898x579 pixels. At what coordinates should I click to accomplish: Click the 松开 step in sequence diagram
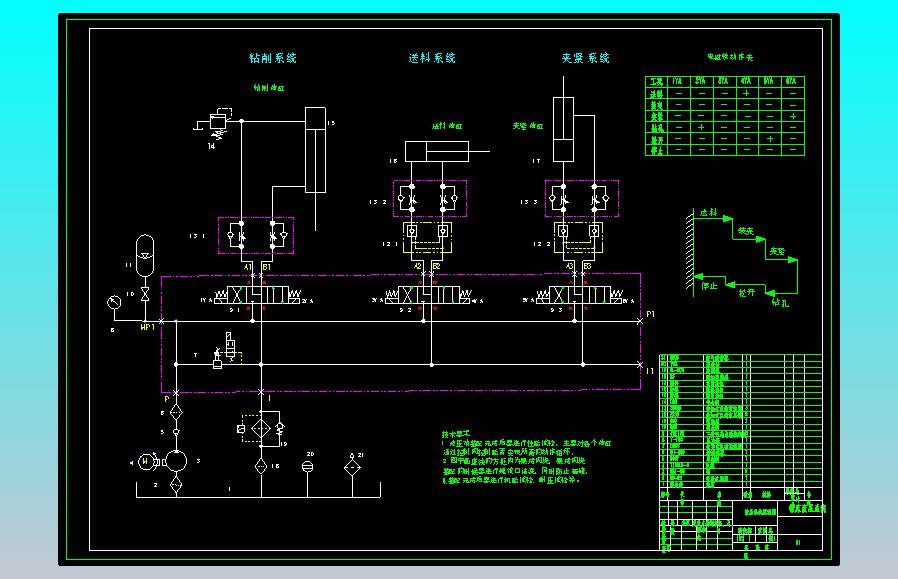746,292
